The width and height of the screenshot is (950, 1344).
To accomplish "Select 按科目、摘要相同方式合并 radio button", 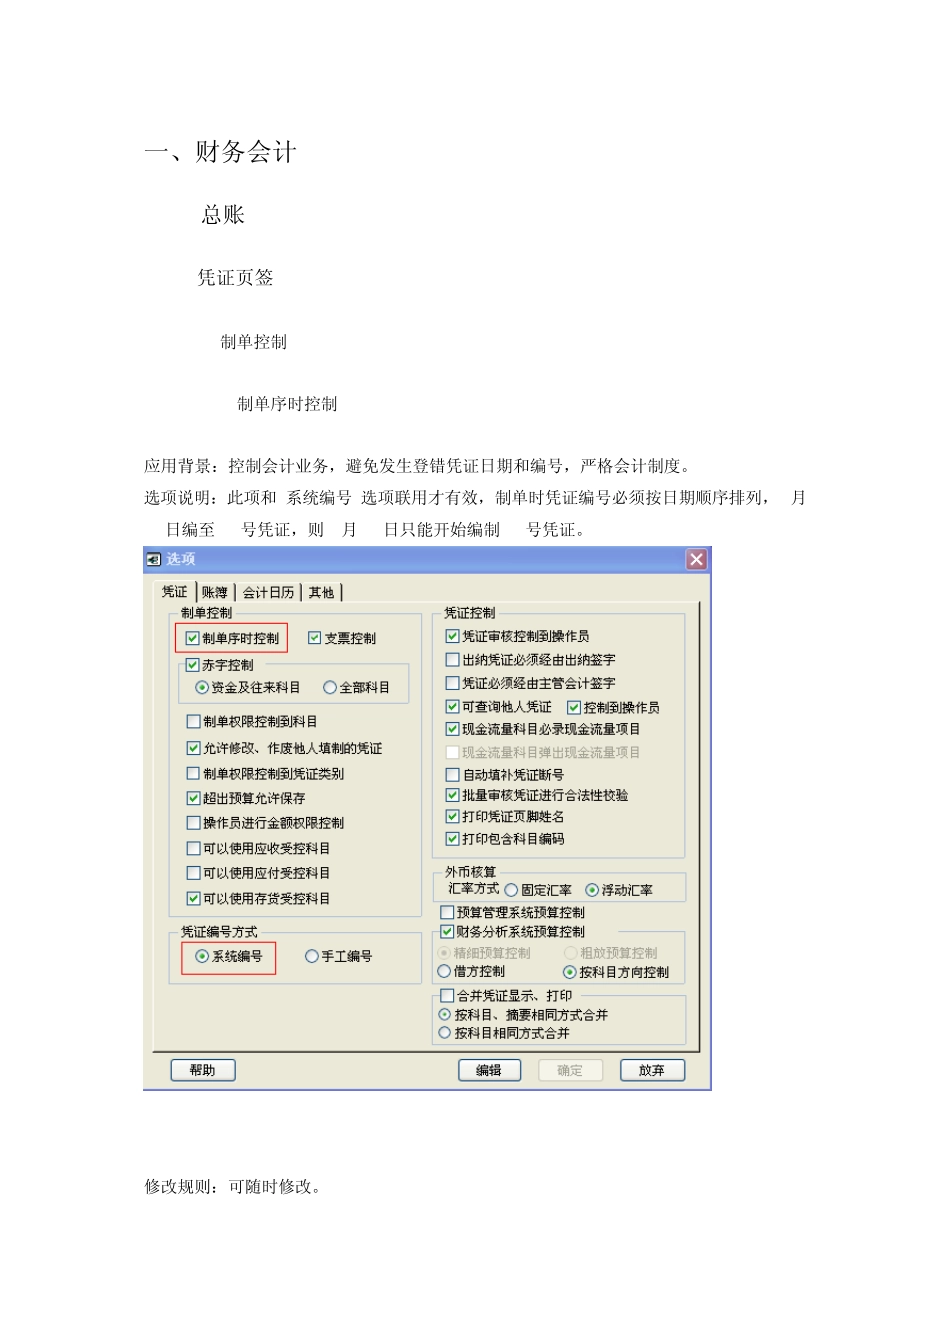I will [x=444, y=1014].
